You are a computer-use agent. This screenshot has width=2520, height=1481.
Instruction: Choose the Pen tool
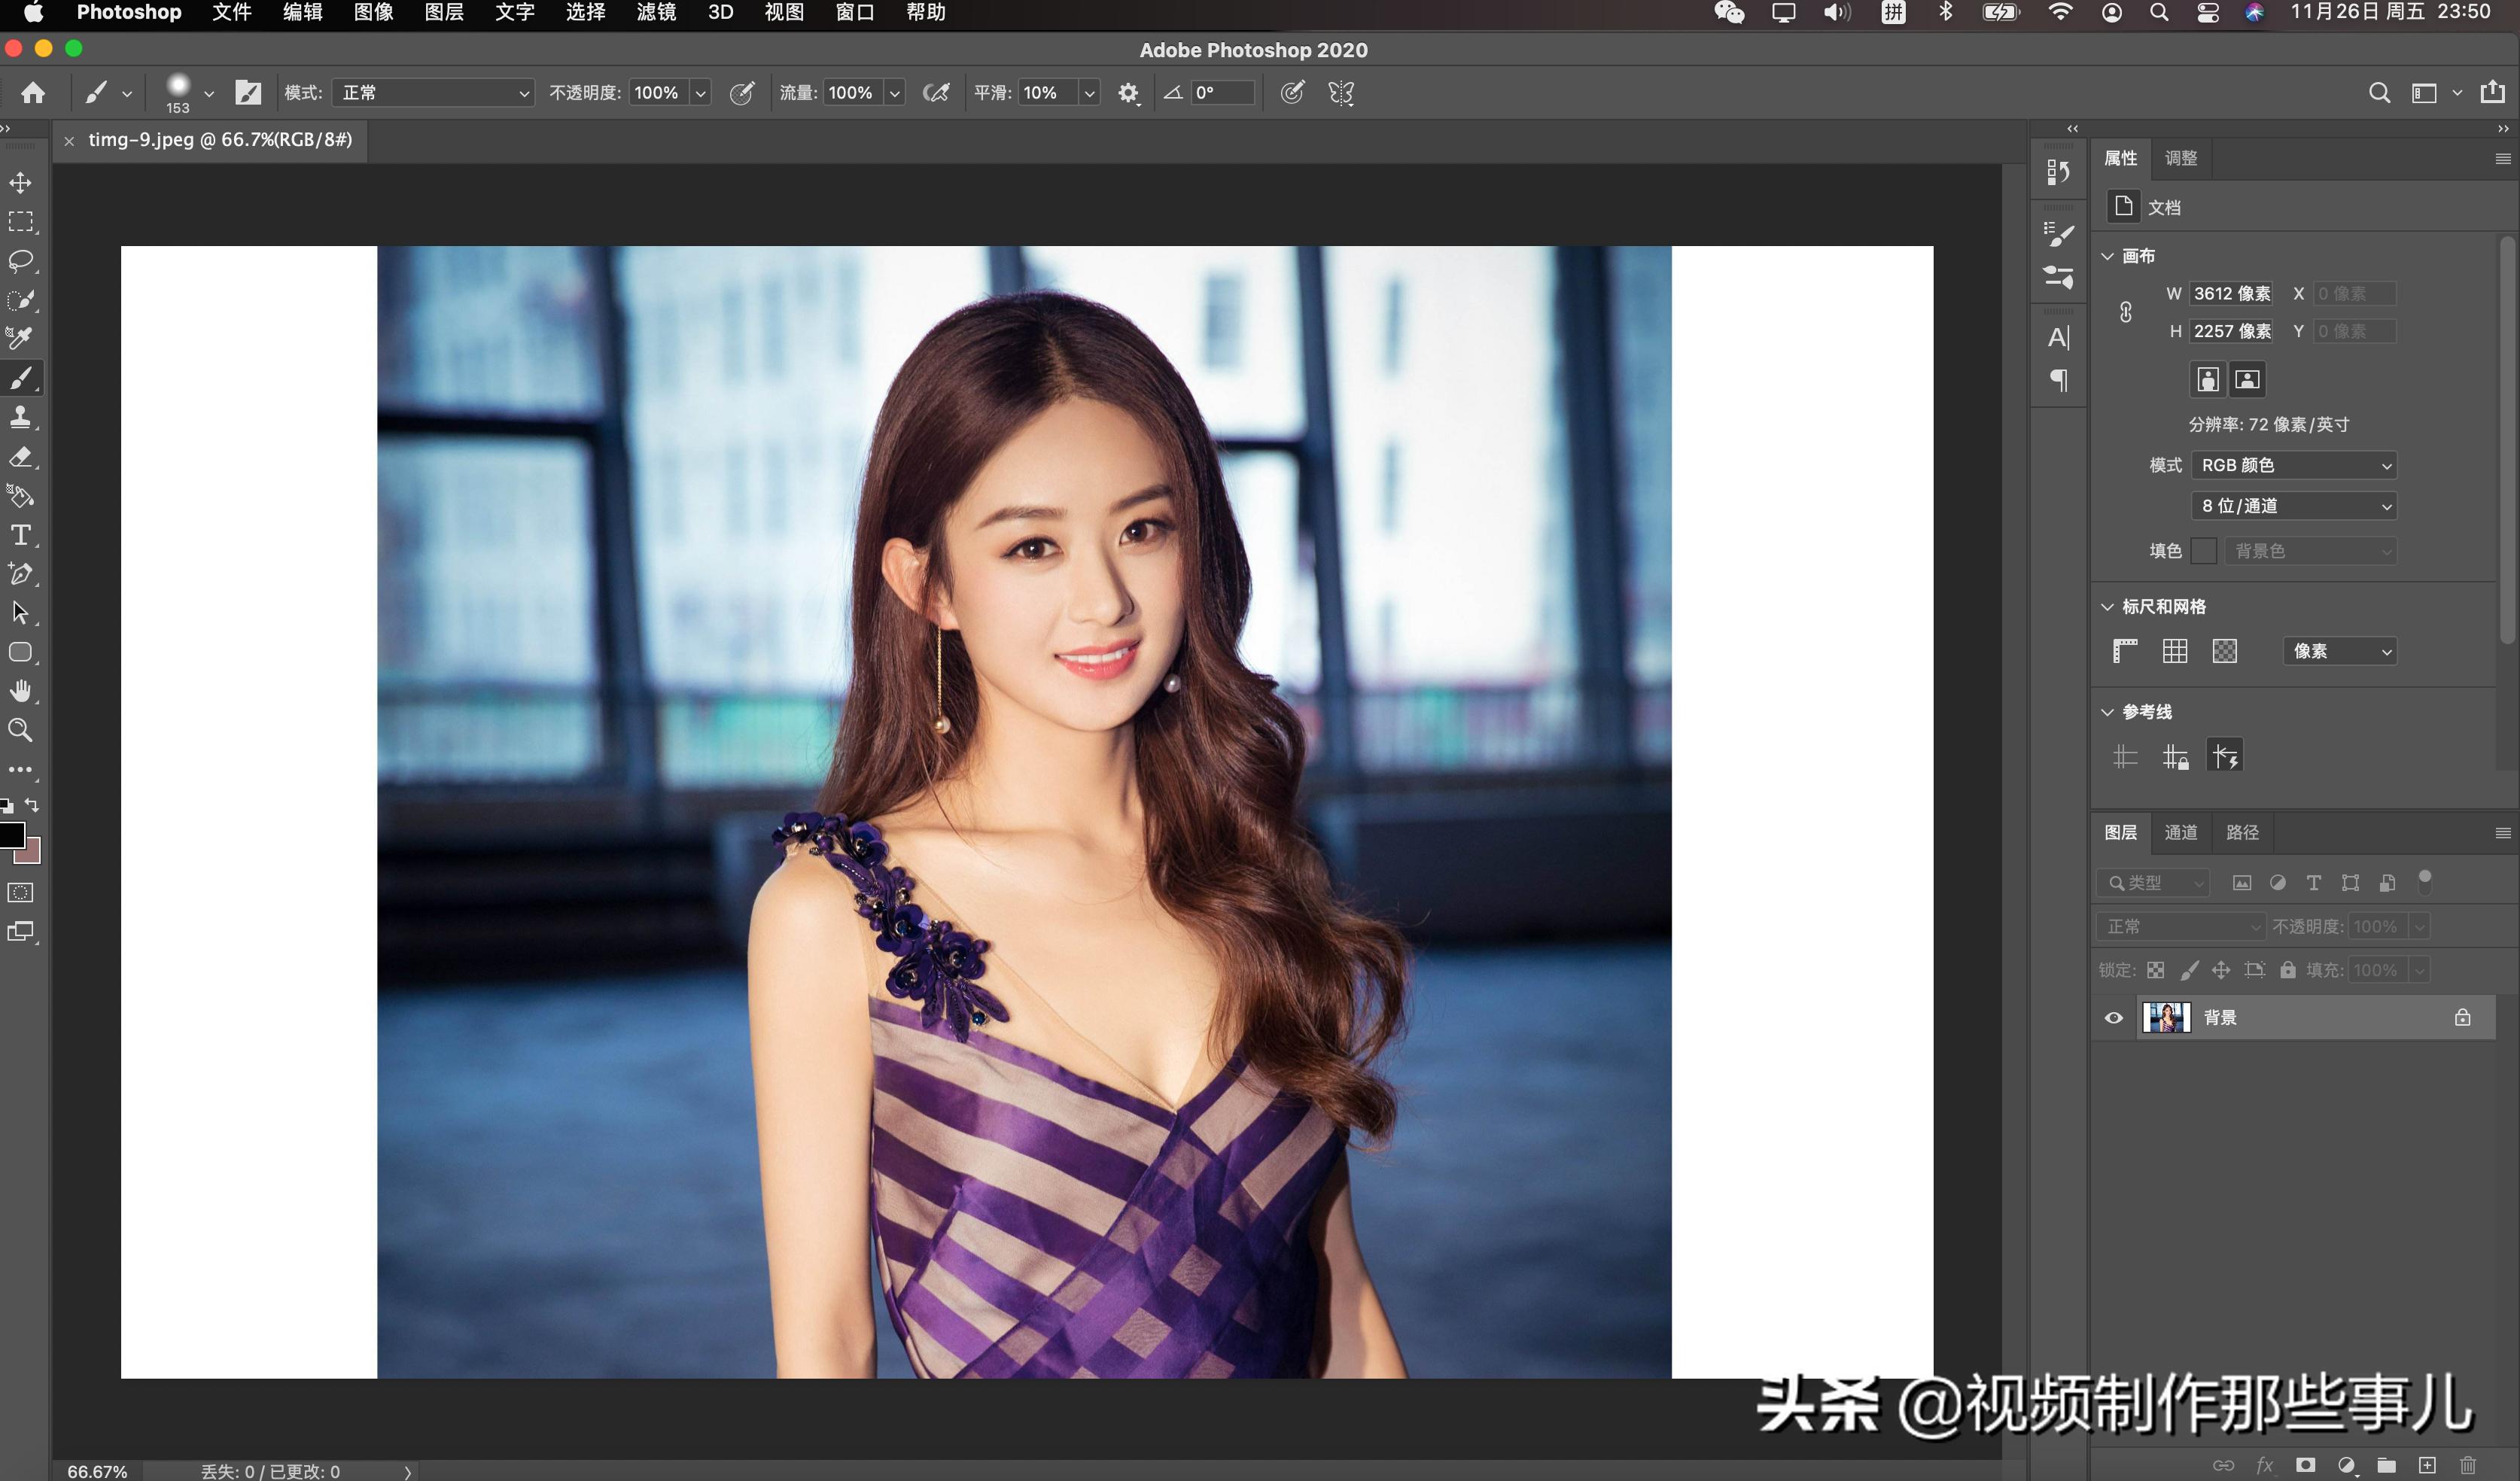pyautogui.click(x=20, y=574)
